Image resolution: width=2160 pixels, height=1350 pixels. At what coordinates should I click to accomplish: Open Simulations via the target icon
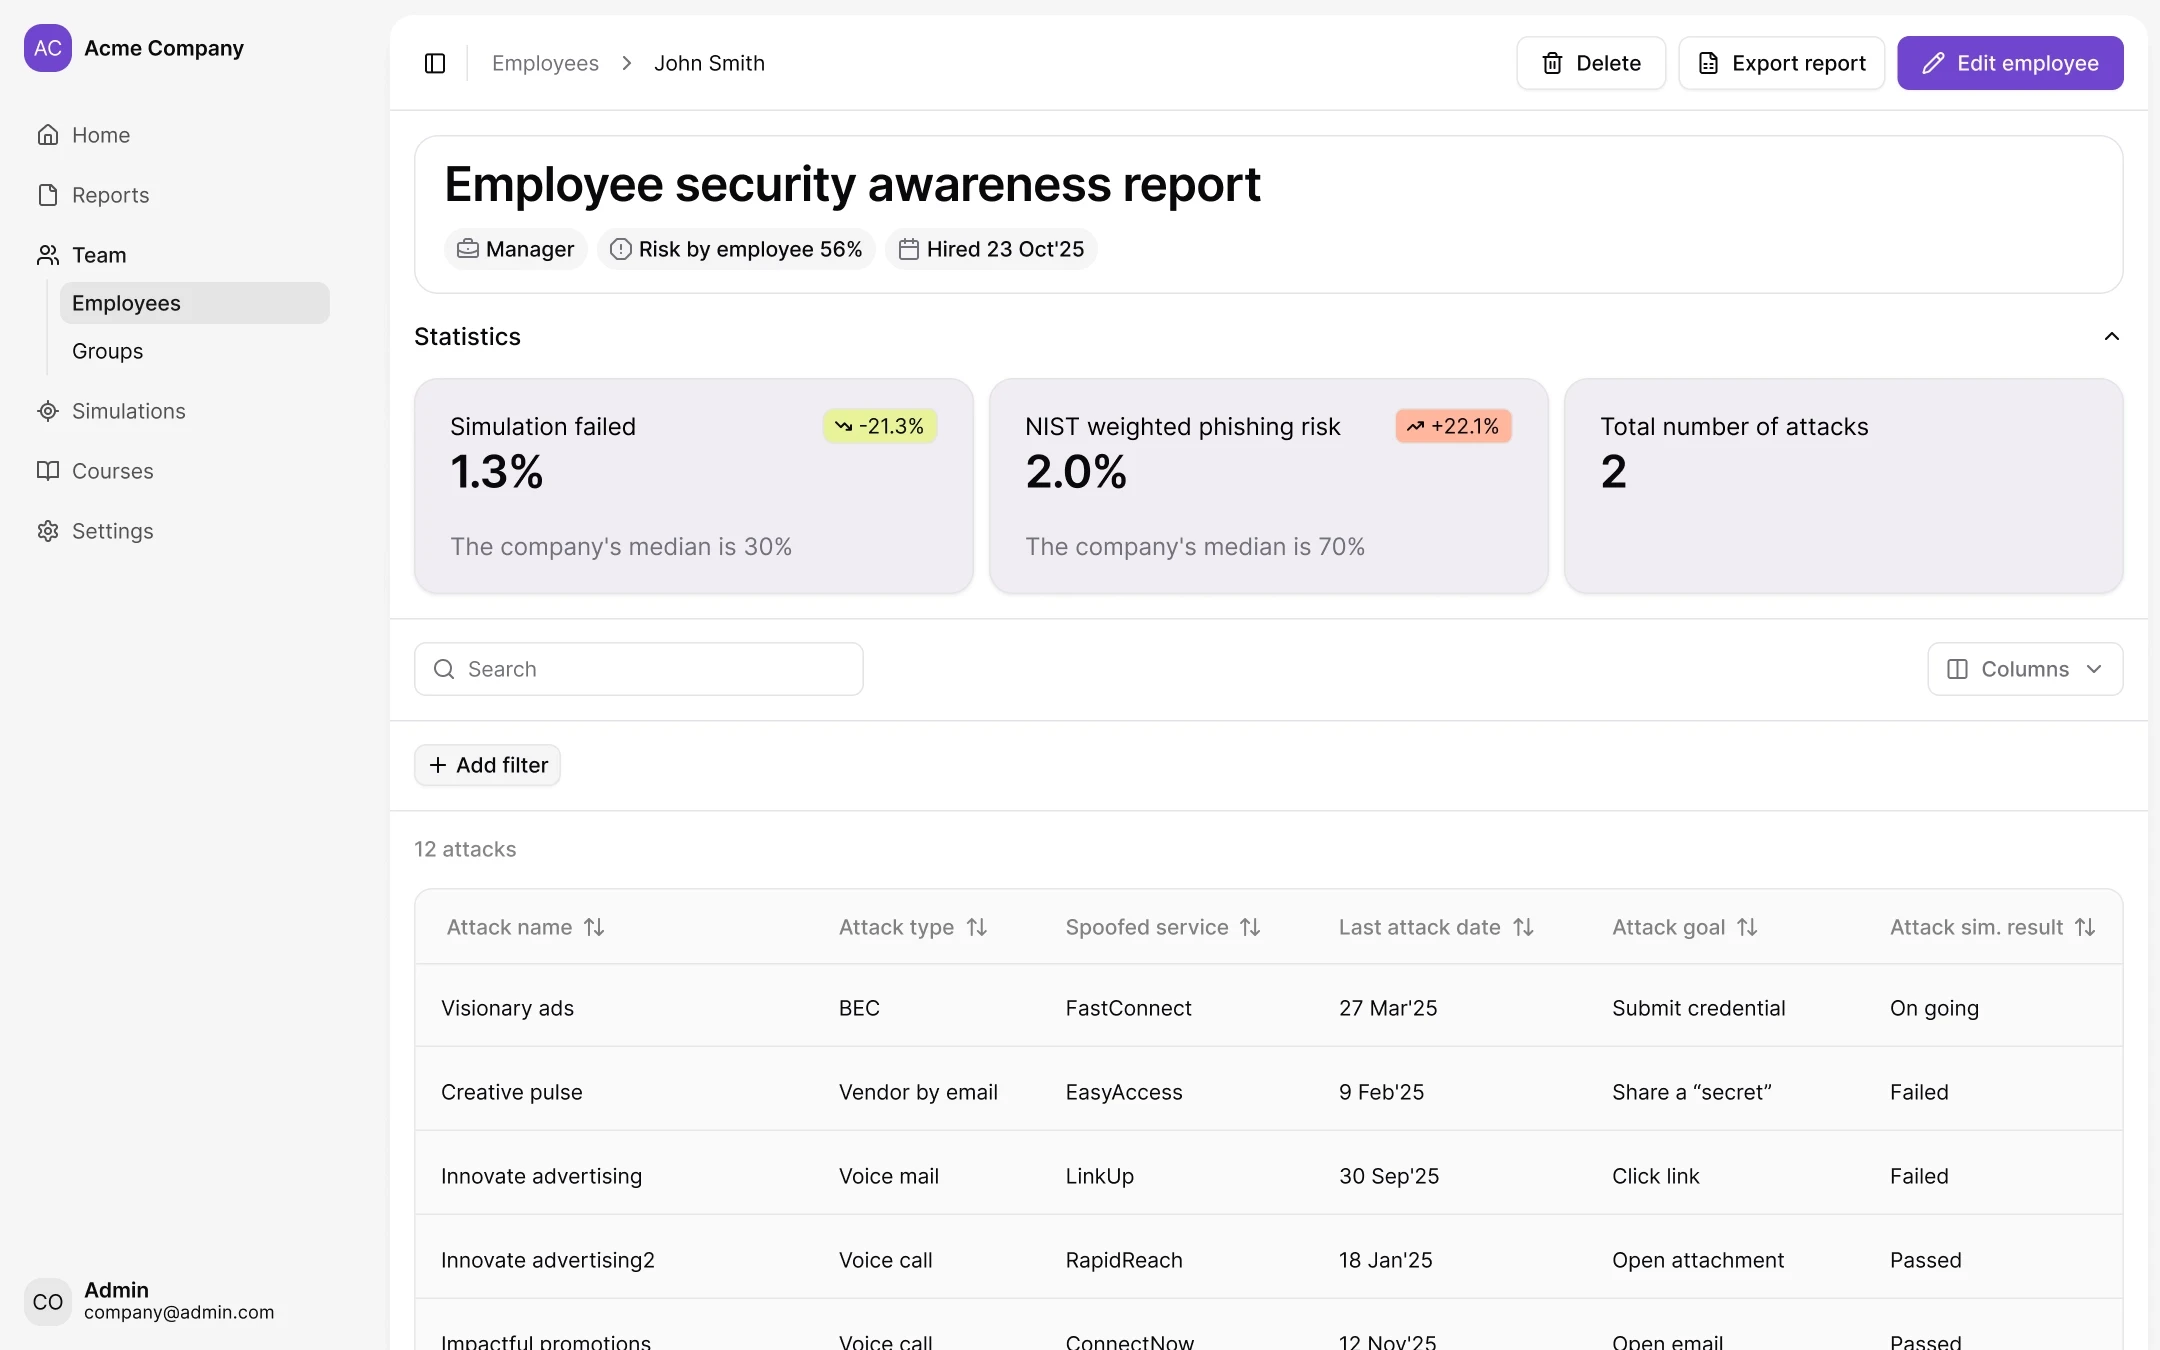48,411
